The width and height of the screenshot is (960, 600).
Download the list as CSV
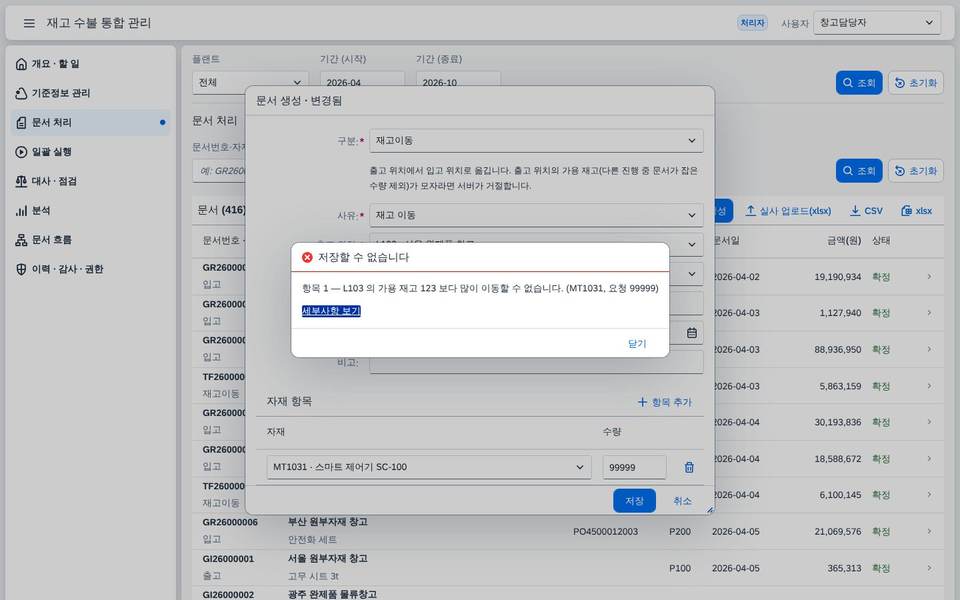point(866,211)
